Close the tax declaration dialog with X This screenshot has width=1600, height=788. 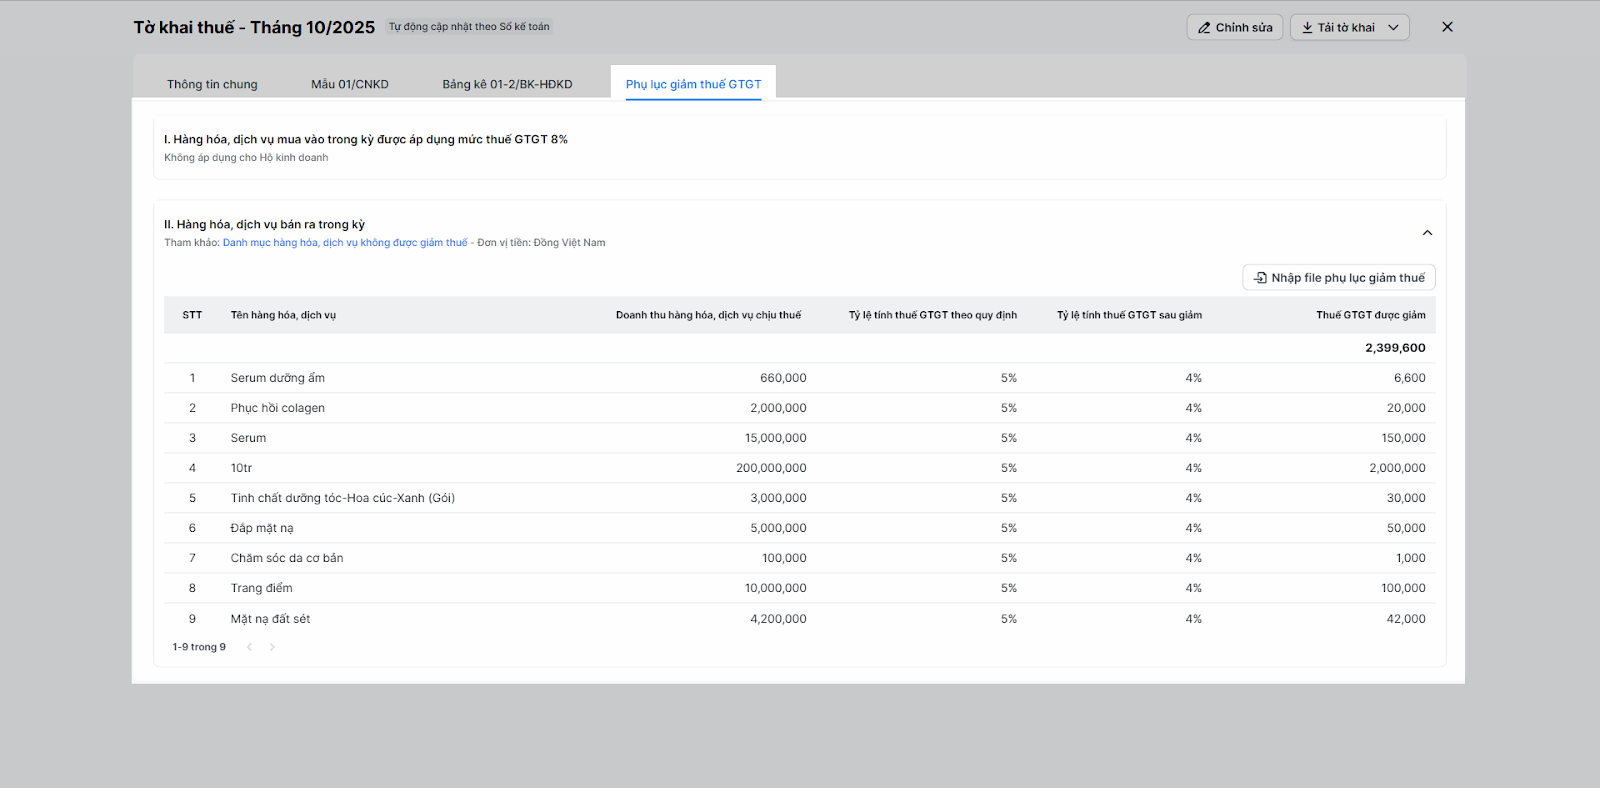[1446, 27]
